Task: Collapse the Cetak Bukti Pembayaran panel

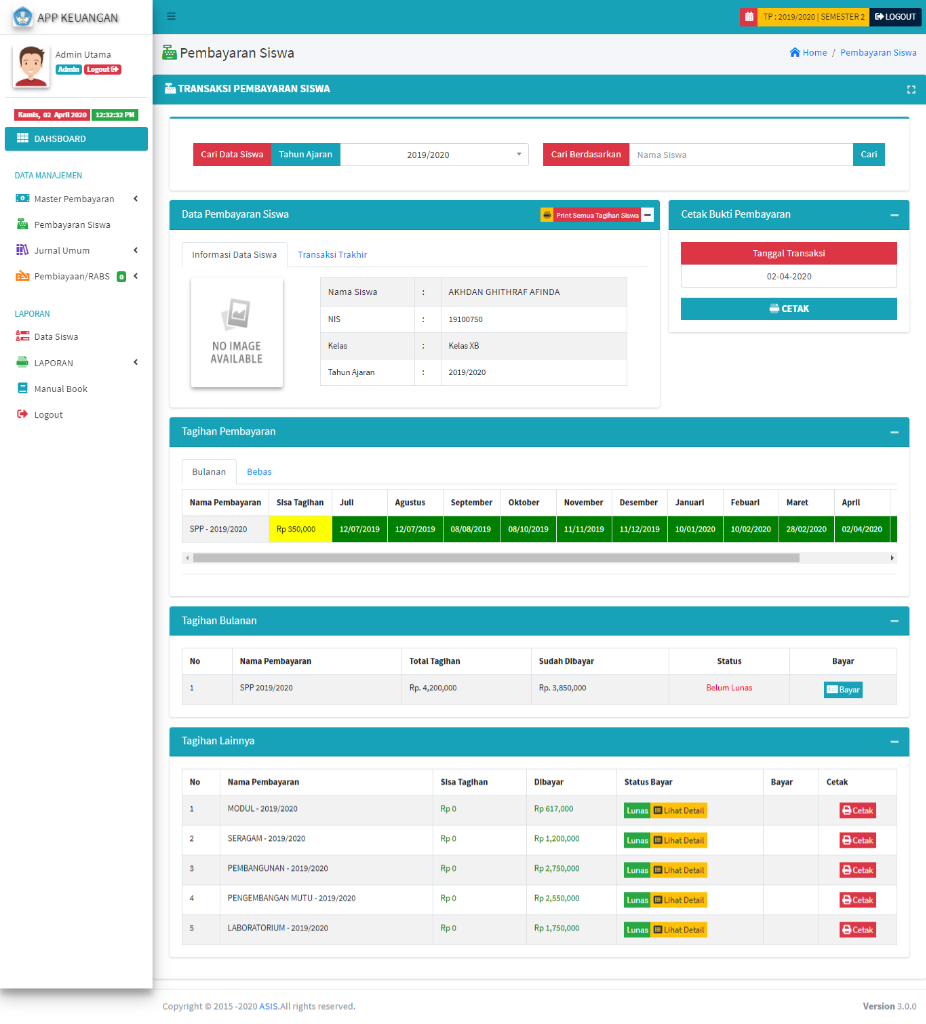Action: tap(893, 215)
